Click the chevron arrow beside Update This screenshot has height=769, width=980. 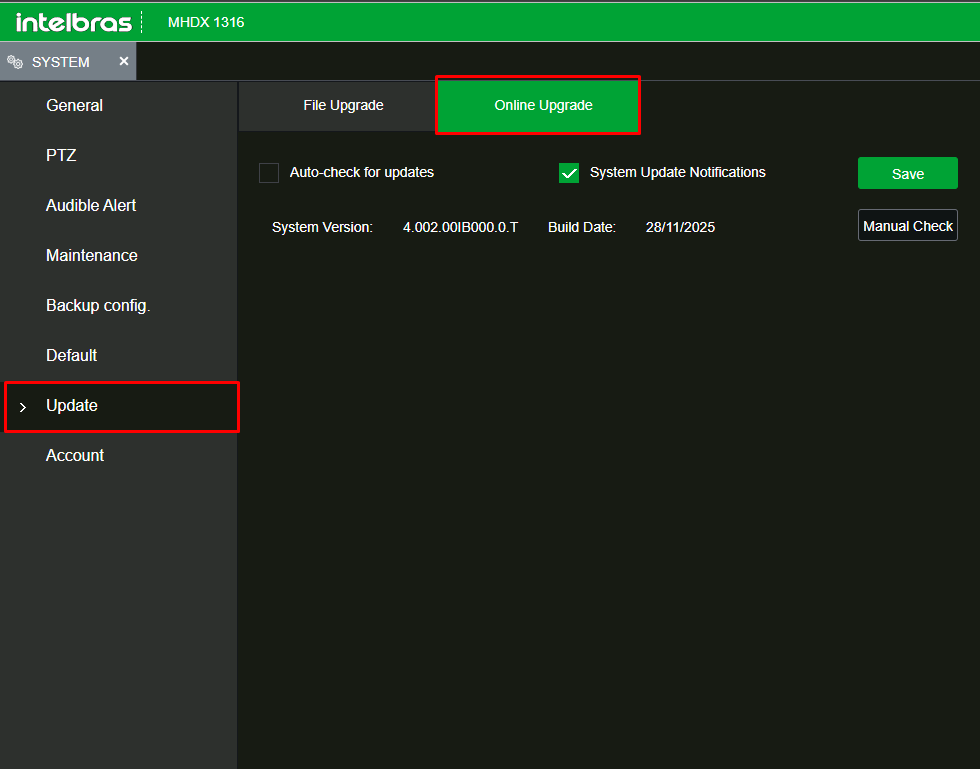pos(23,407)
